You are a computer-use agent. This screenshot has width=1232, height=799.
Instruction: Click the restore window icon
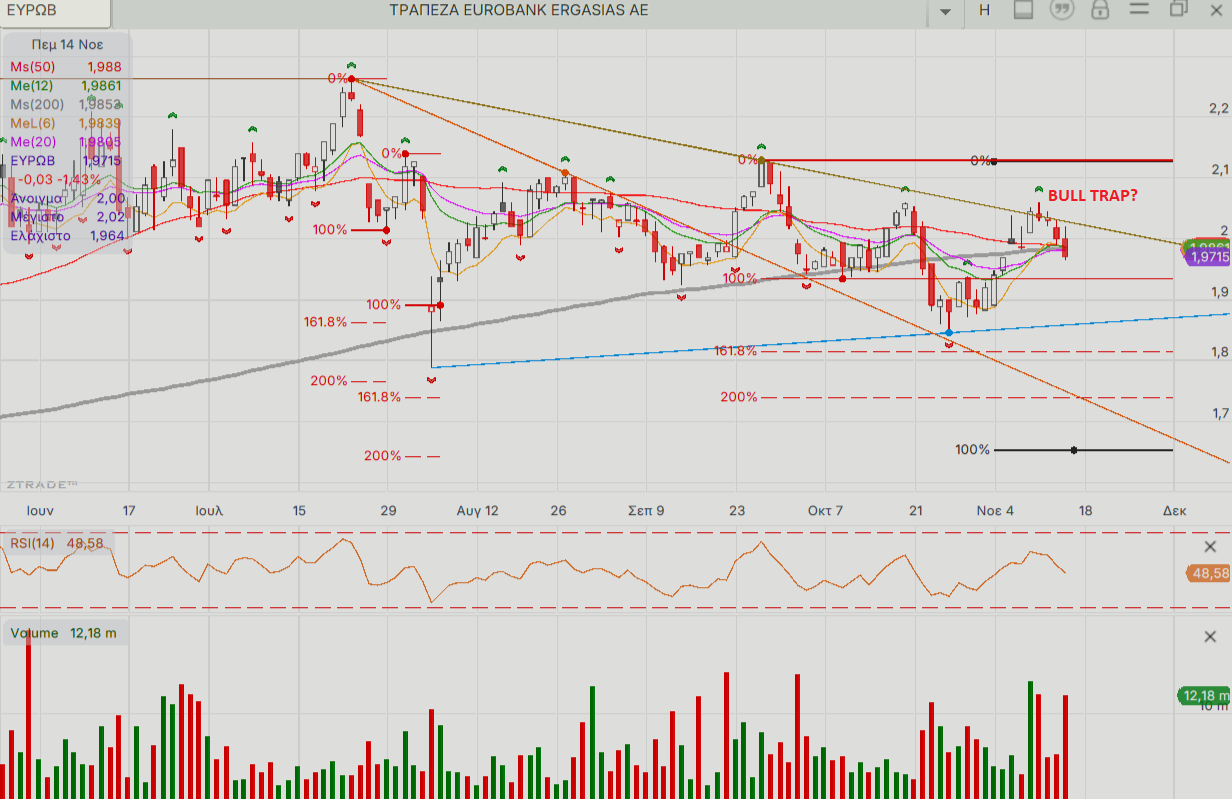click(1179, 10)
